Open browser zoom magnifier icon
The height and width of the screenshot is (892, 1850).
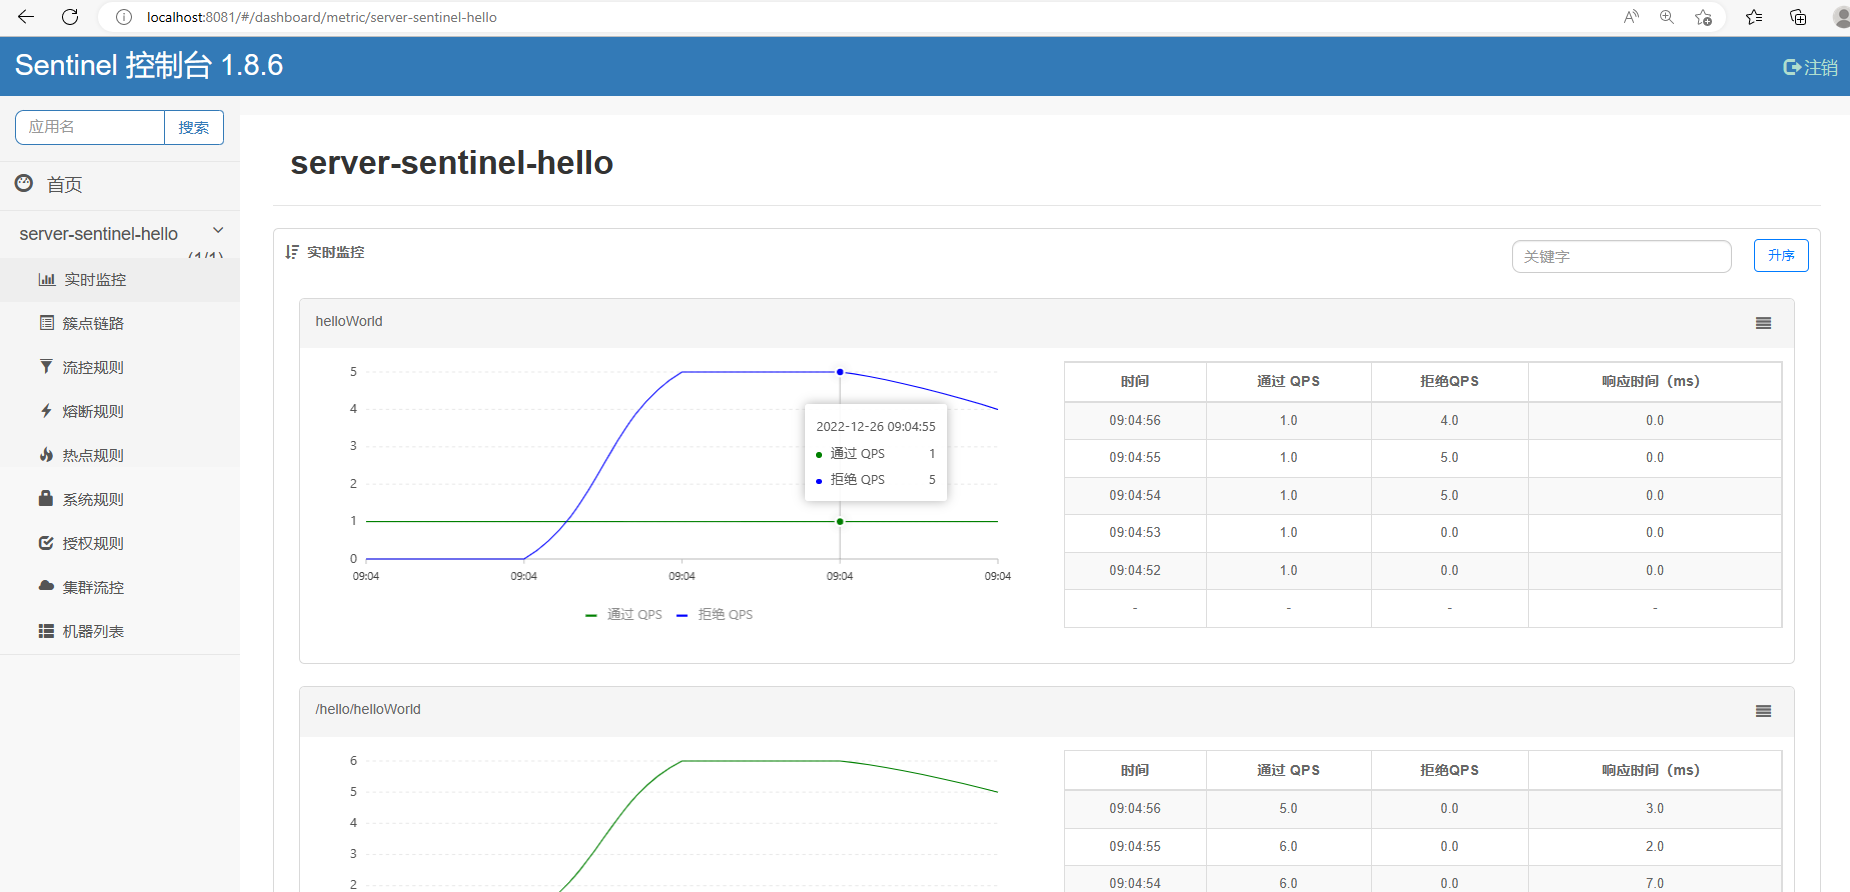click(1667, 17)
